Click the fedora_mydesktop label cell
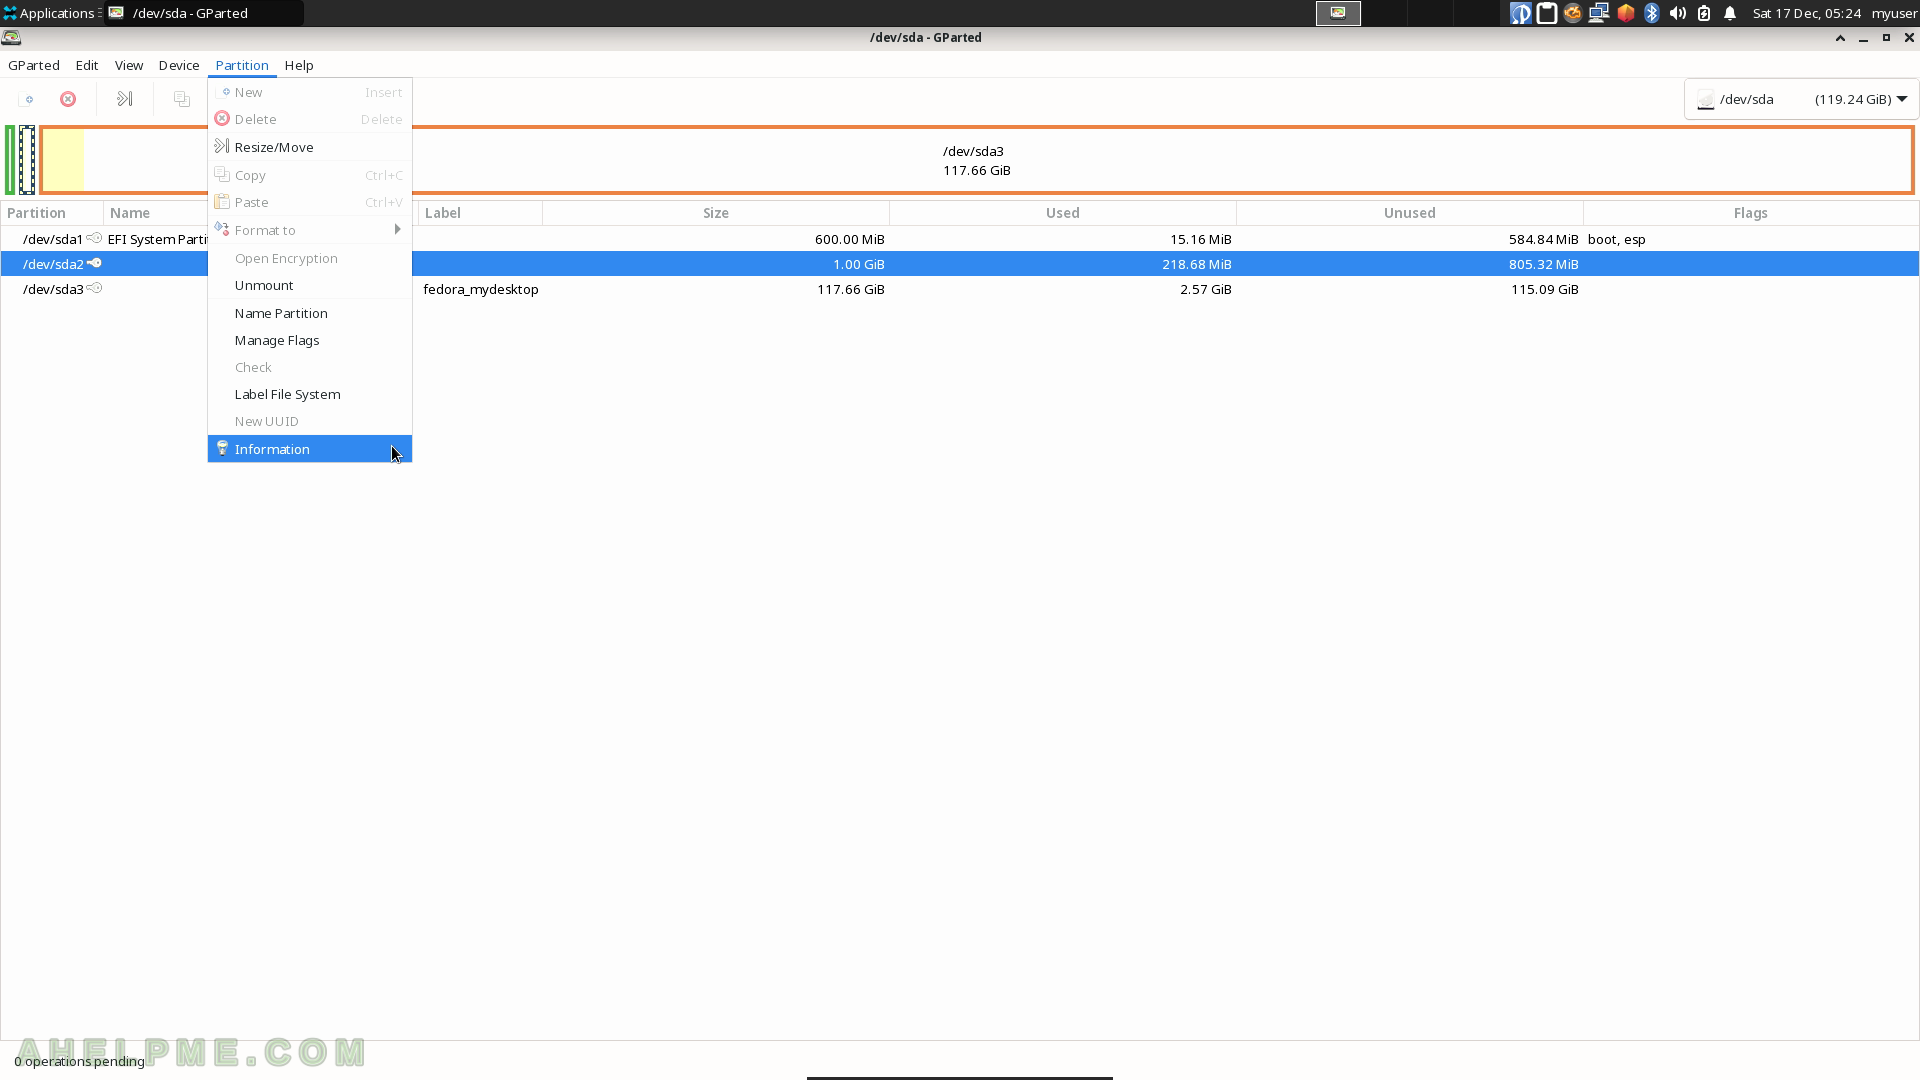Screen dimensions: 1920x1080 [481, 289]
